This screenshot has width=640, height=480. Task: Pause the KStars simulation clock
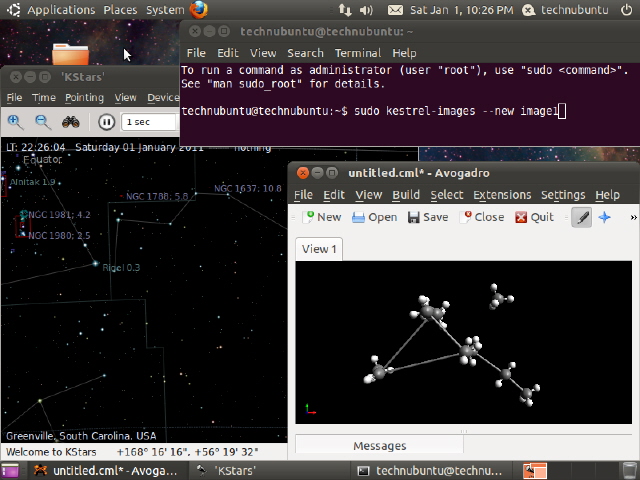106,122
